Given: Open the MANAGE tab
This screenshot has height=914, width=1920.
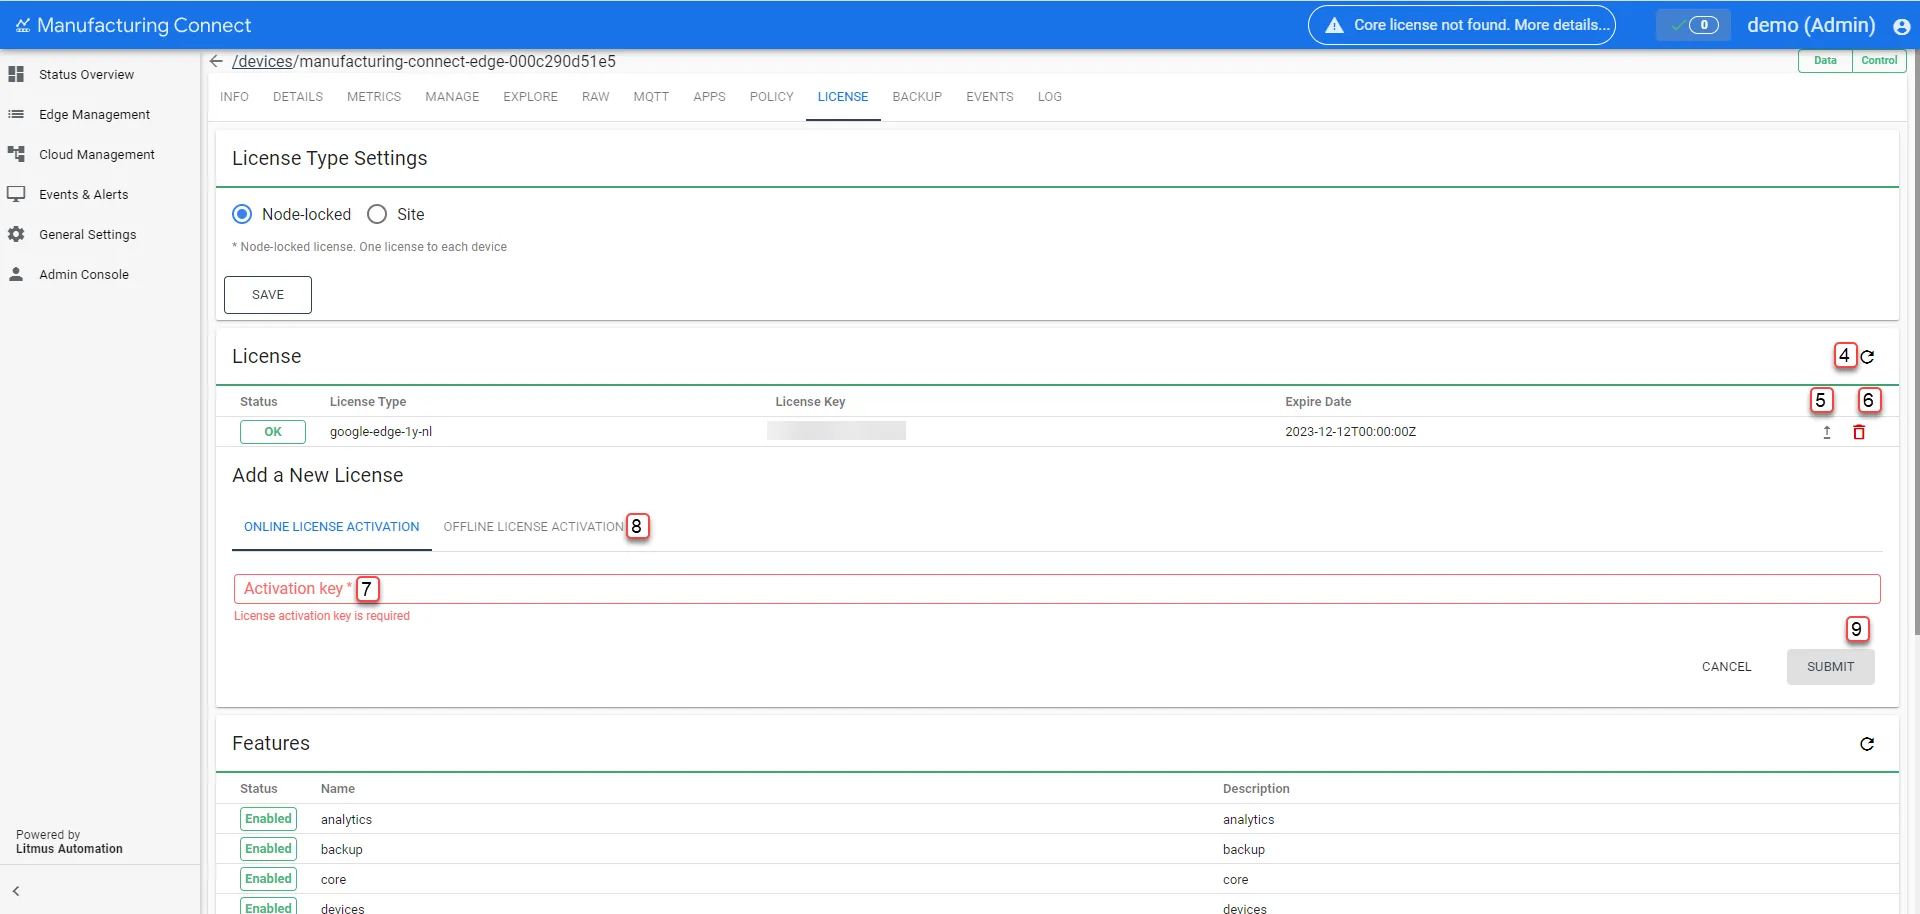Looking at the screenshot, I should click(452, 97).
